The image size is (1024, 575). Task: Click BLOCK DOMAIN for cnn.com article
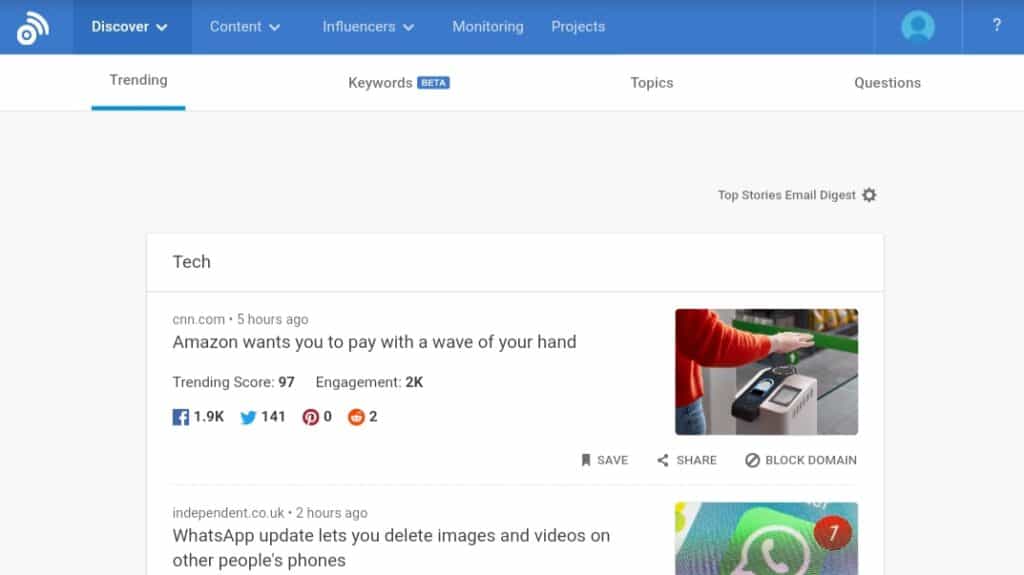coord(801,460)
